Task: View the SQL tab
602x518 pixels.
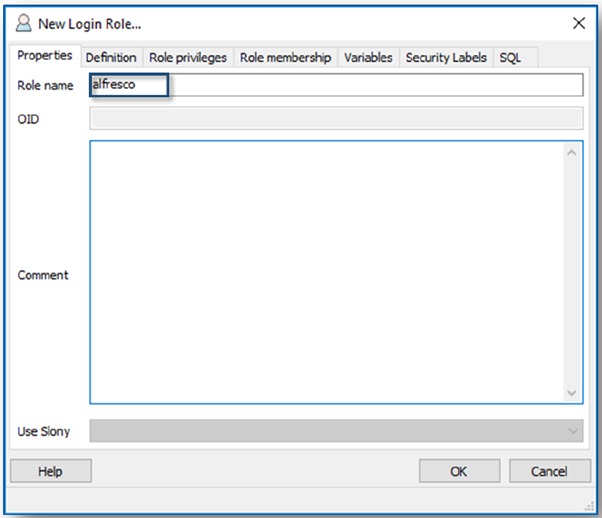Action: 510,58
